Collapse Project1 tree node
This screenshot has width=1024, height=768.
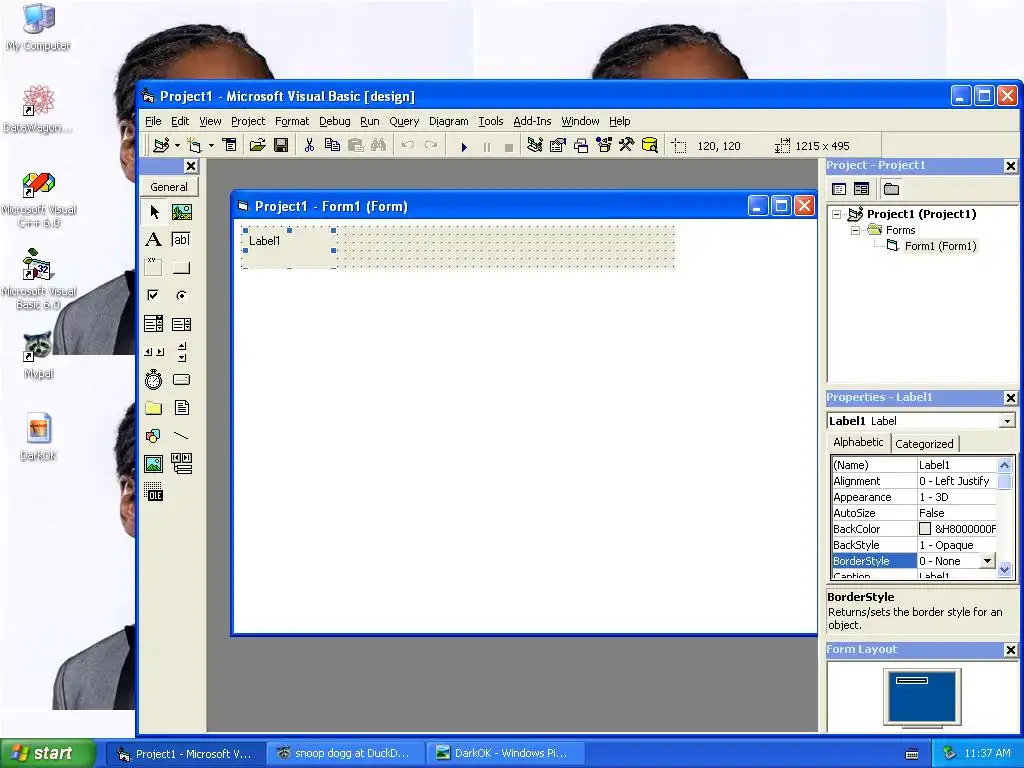(837, 214)
